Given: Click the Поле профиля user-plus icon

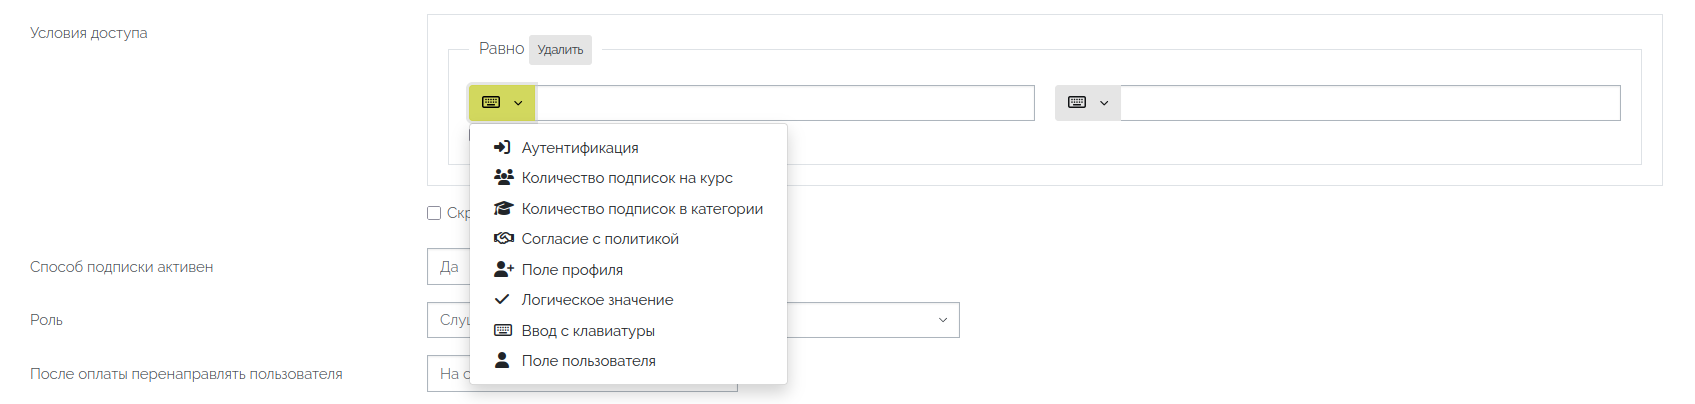Looking at the screenshot, I should tap(503, 270).
